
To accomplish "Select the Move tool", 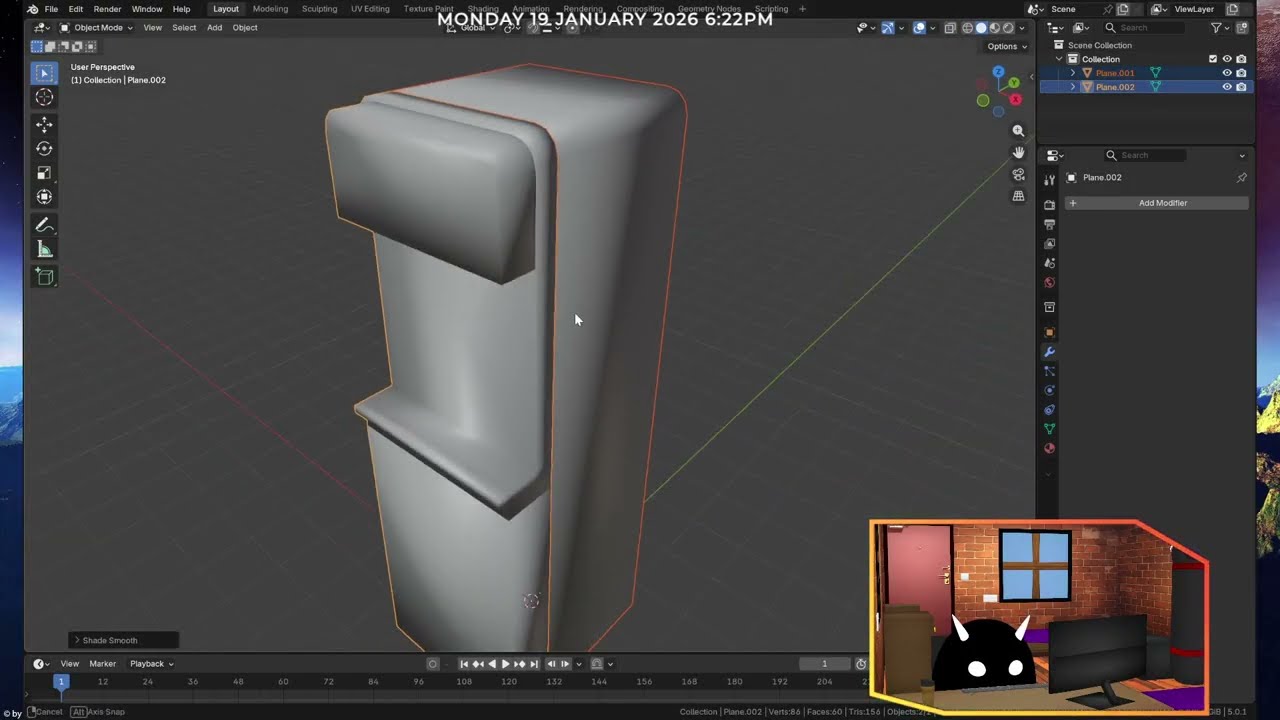I will click(44, 124).
